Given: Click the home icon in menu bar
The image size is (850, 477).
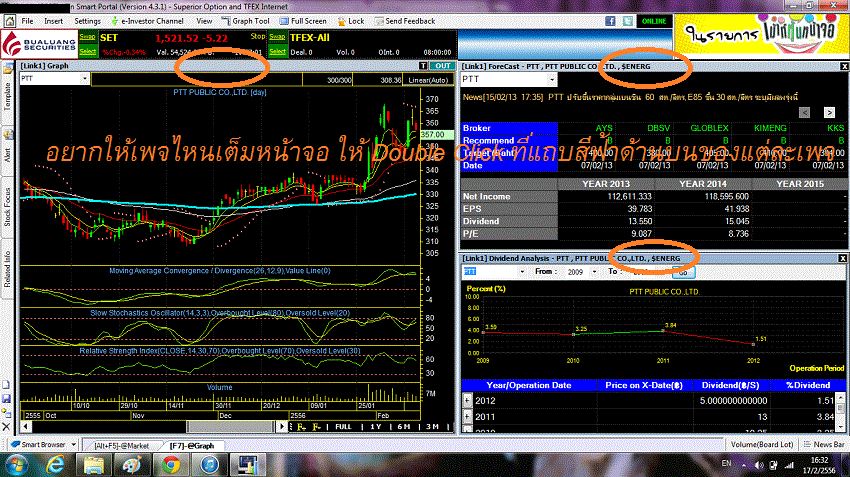Looking at the screenshot, I should (10, 21).
